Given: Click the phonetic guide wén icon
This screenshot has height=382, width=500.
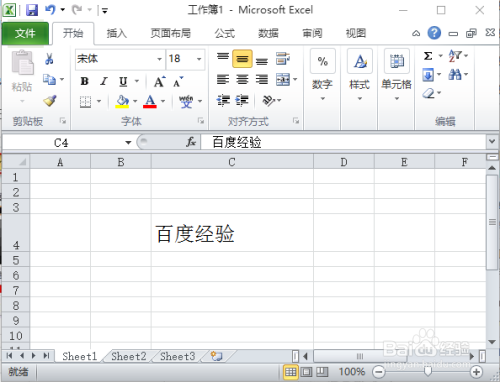Looking at the screenshot, I should pos(186,101).
